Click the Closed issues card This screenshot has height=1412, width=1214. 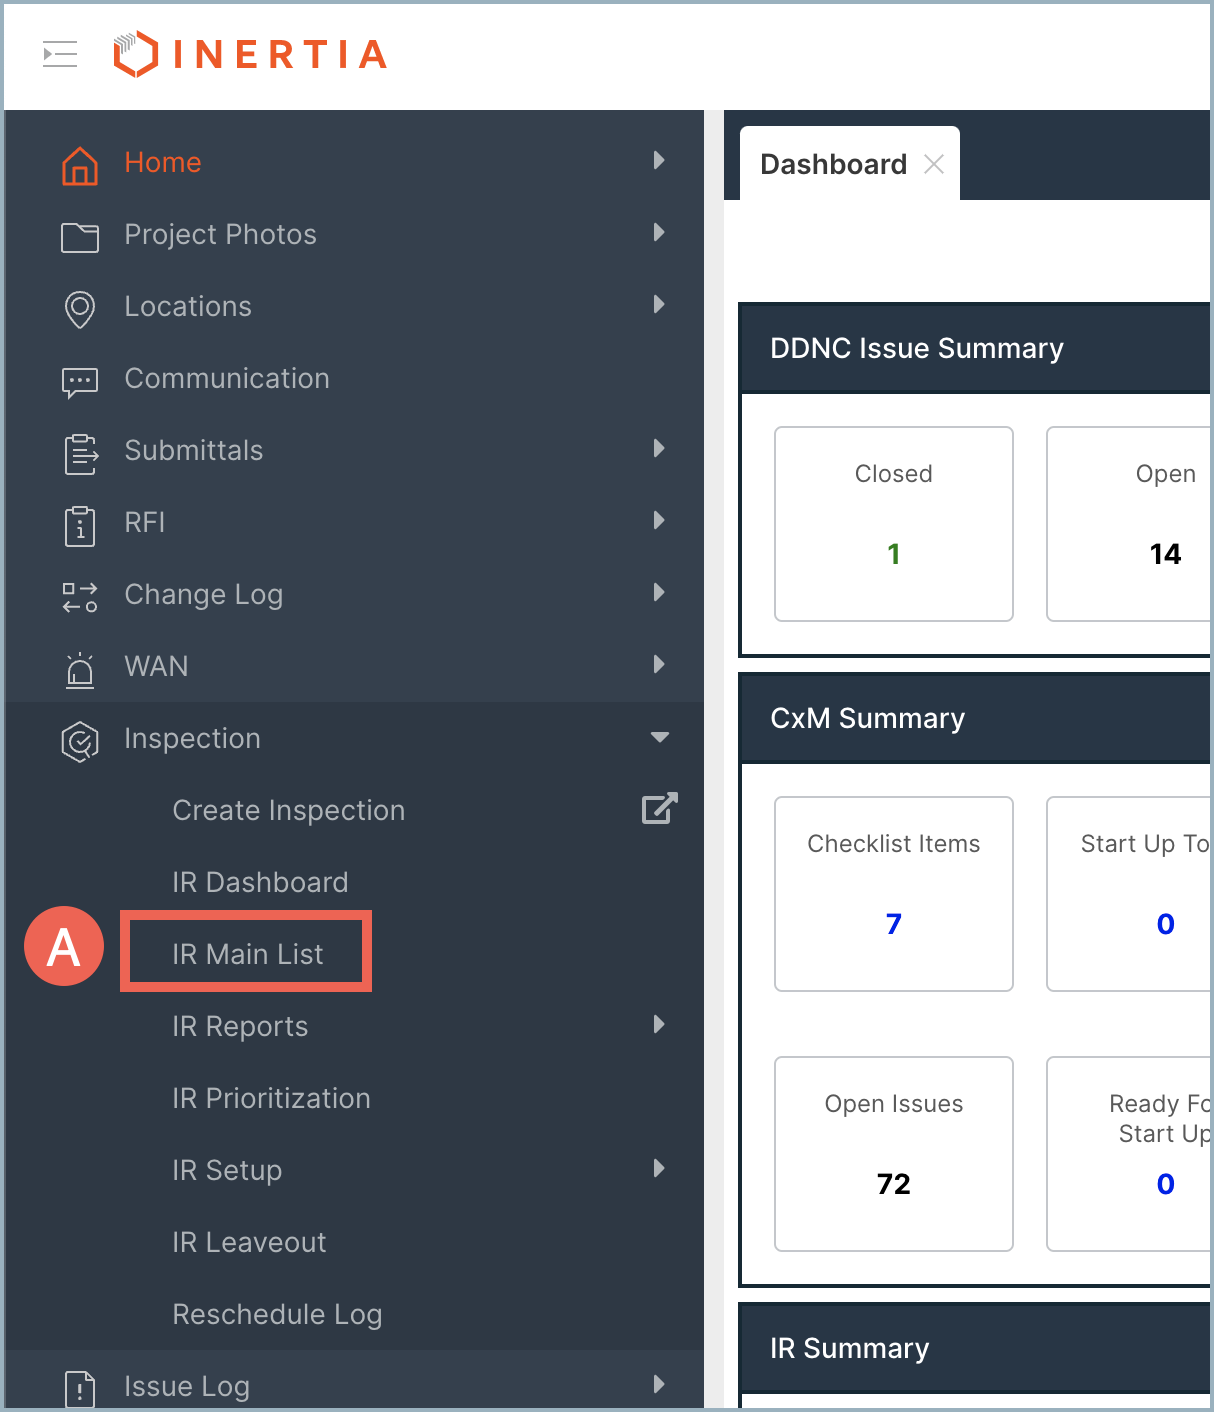[894, 524]
